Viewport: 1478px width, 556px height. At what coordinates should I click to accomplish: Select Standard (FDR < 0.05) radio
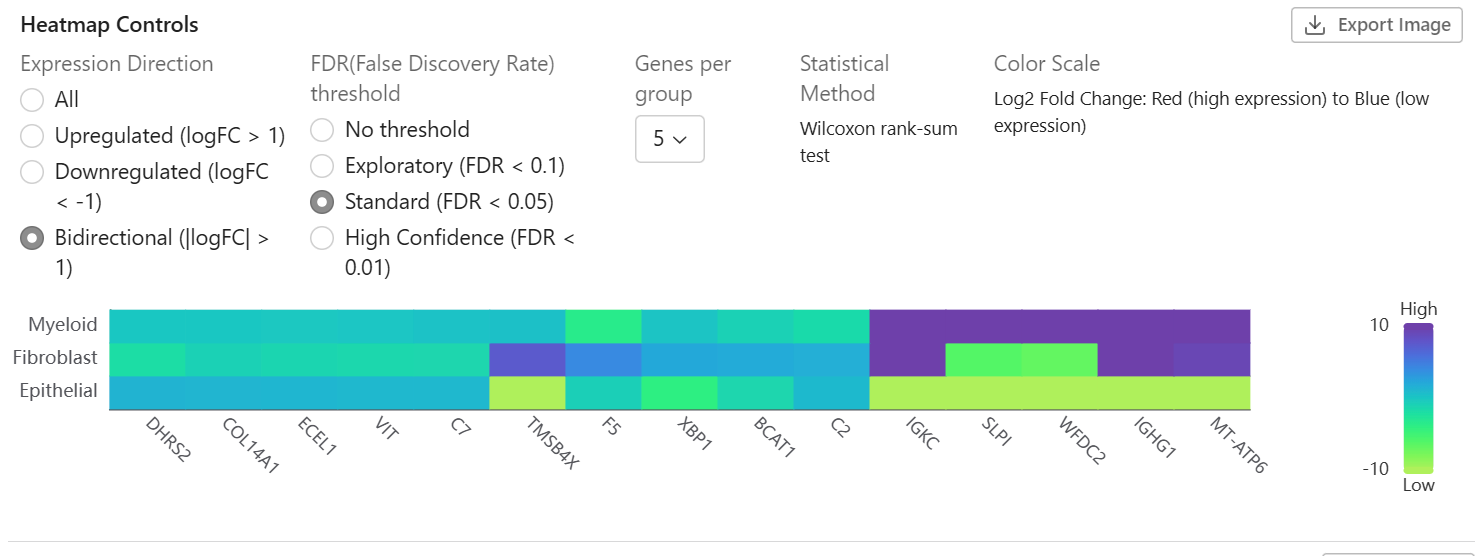point(322,202)
